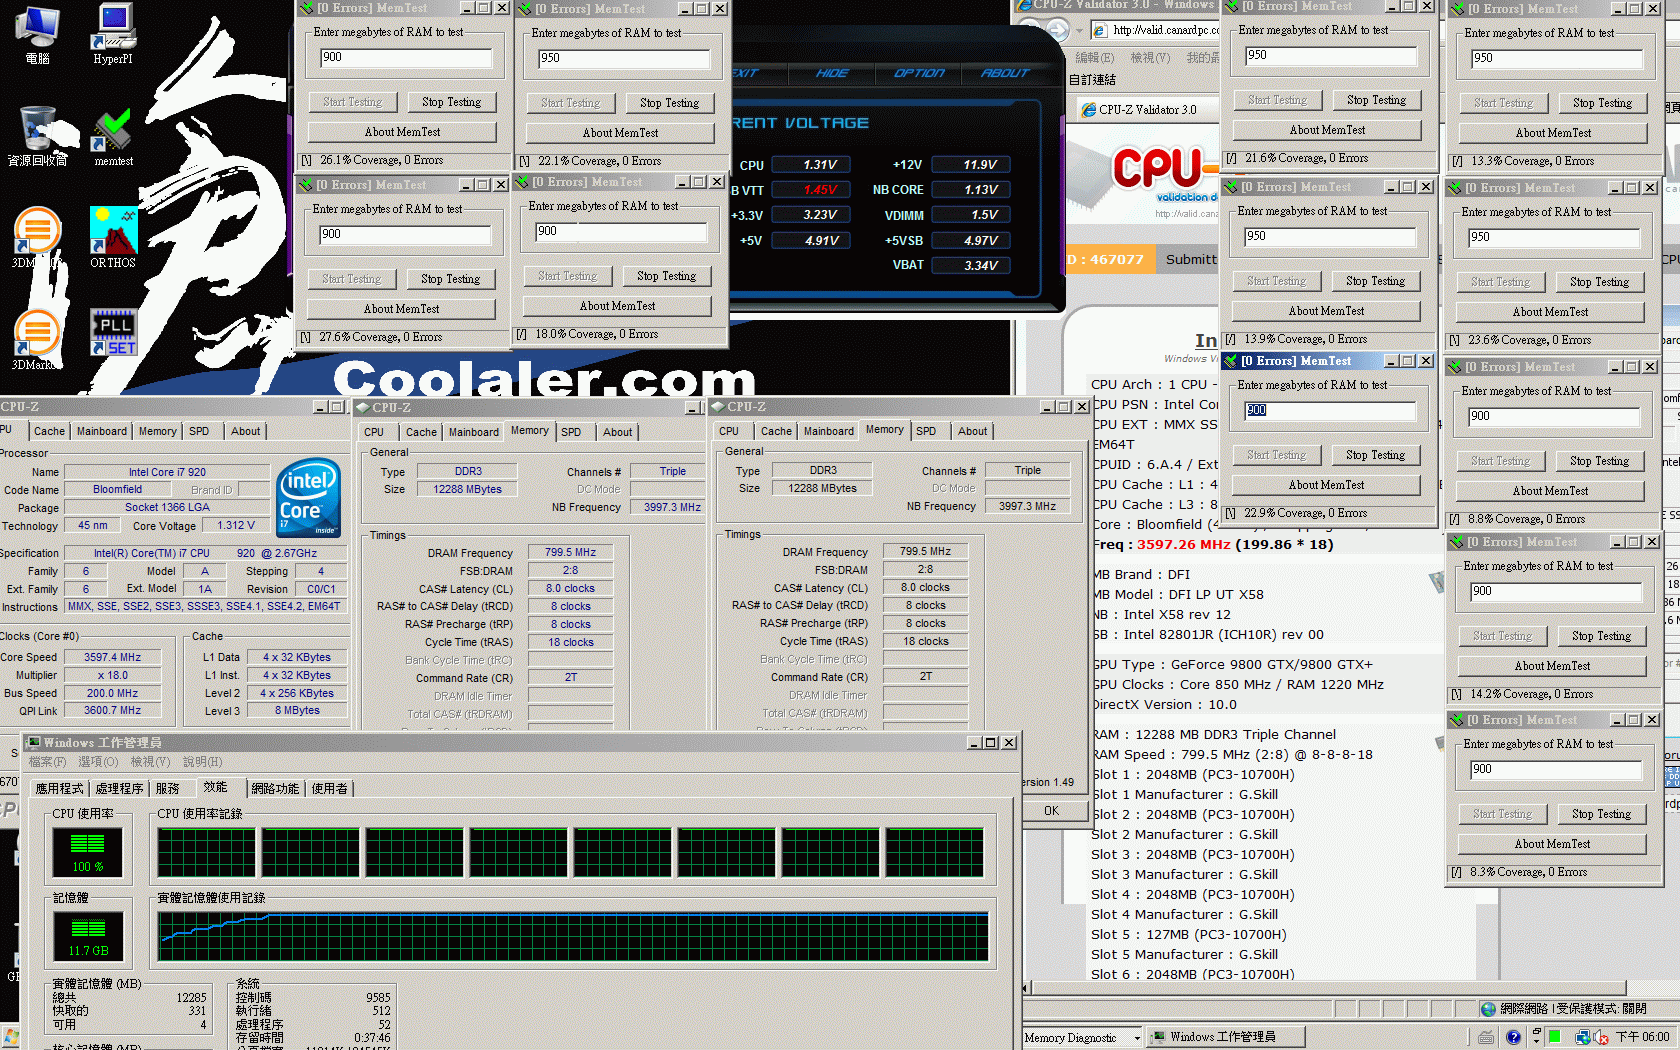This screenshot has height=1050, width=1680.
Task: Open 編輯(E) menu in the browser
Action: (x=1094, y=58)
